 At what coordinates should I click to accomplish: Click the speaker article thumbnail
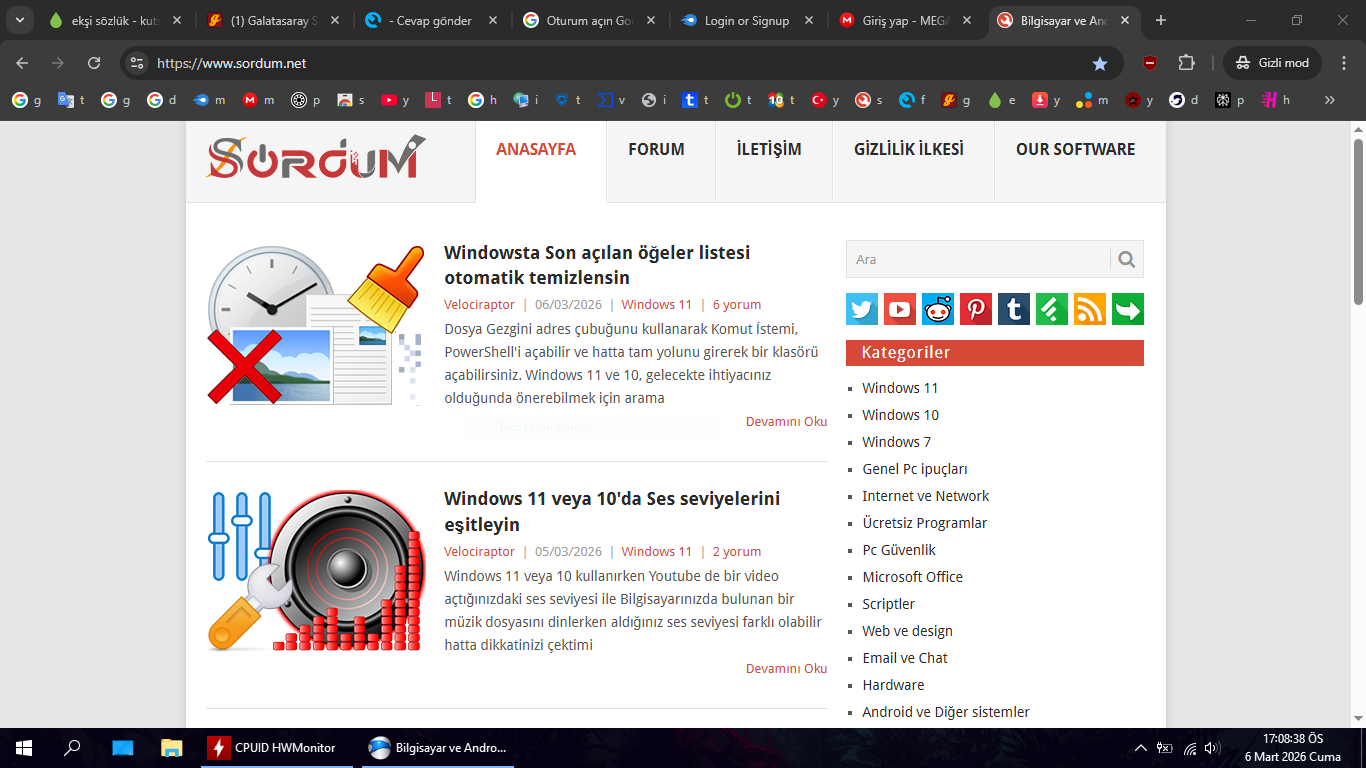(x=316, y=570)
